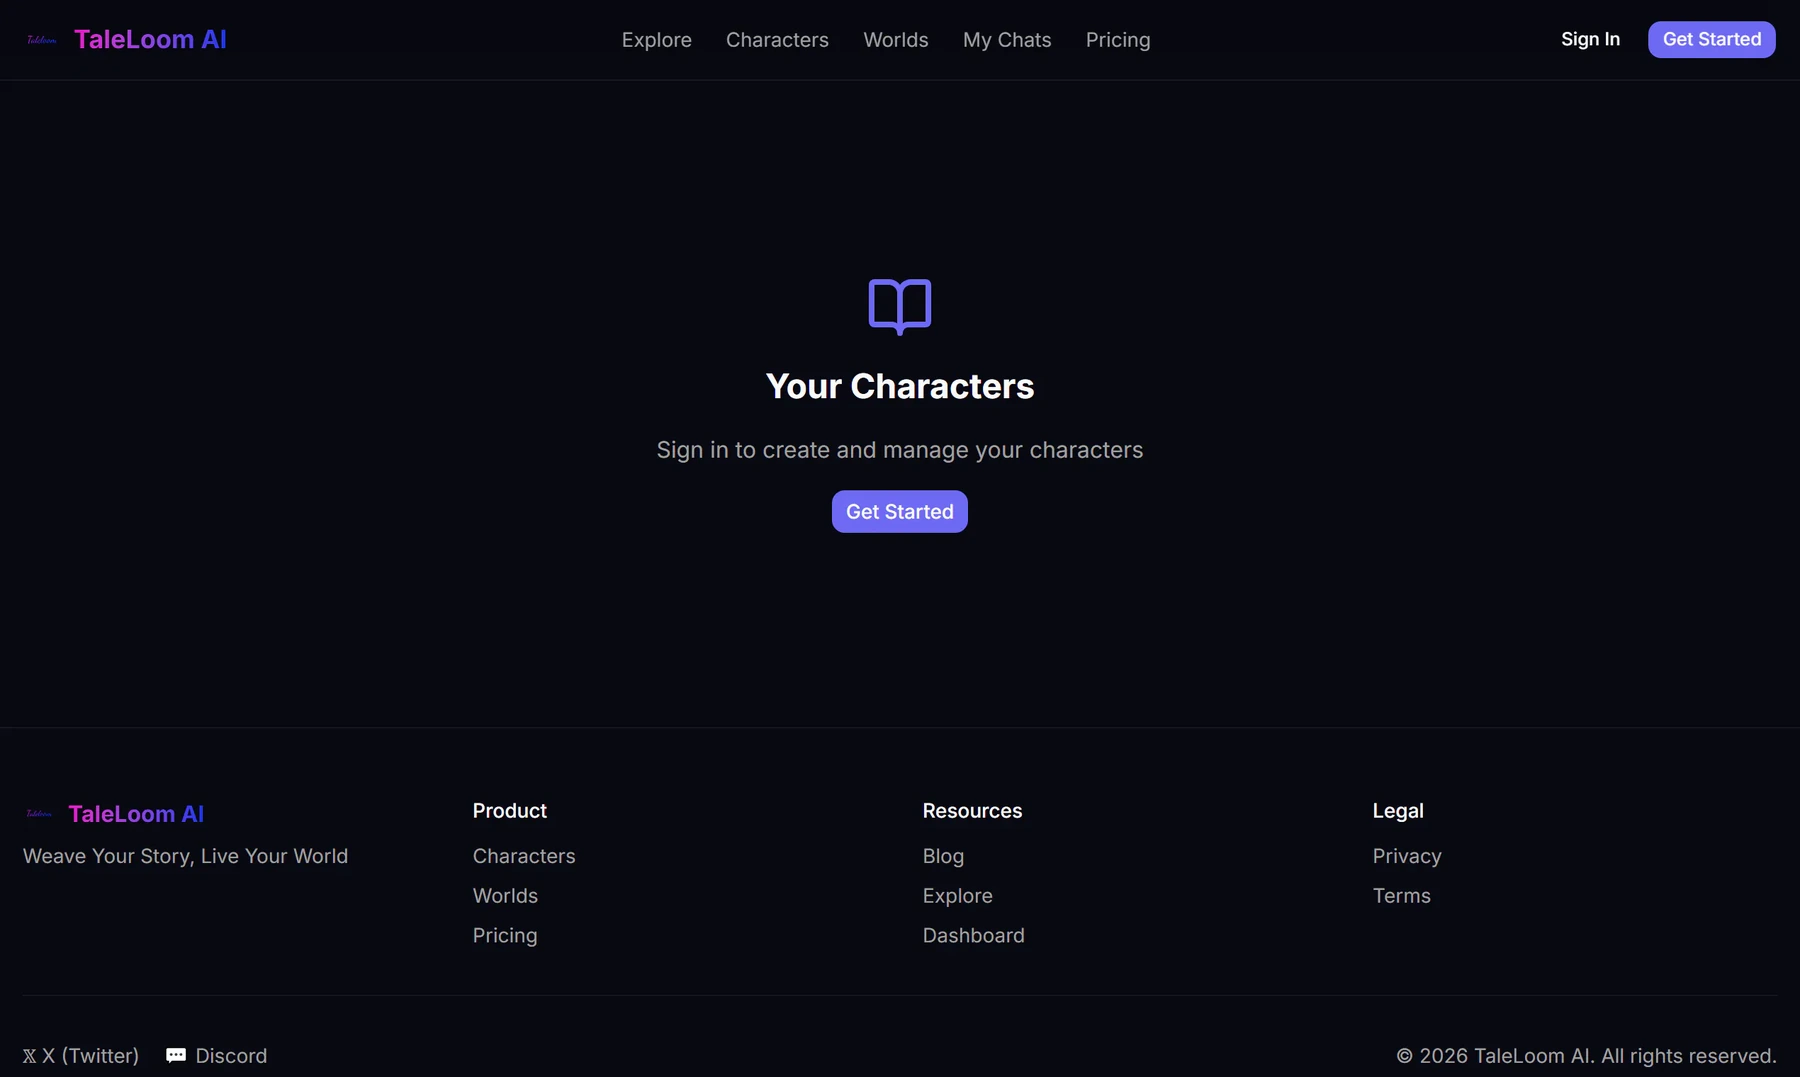The image size is (1800, 1077).
Task: Click the Resources footer column heading
Action: click(x=972, y=811)
